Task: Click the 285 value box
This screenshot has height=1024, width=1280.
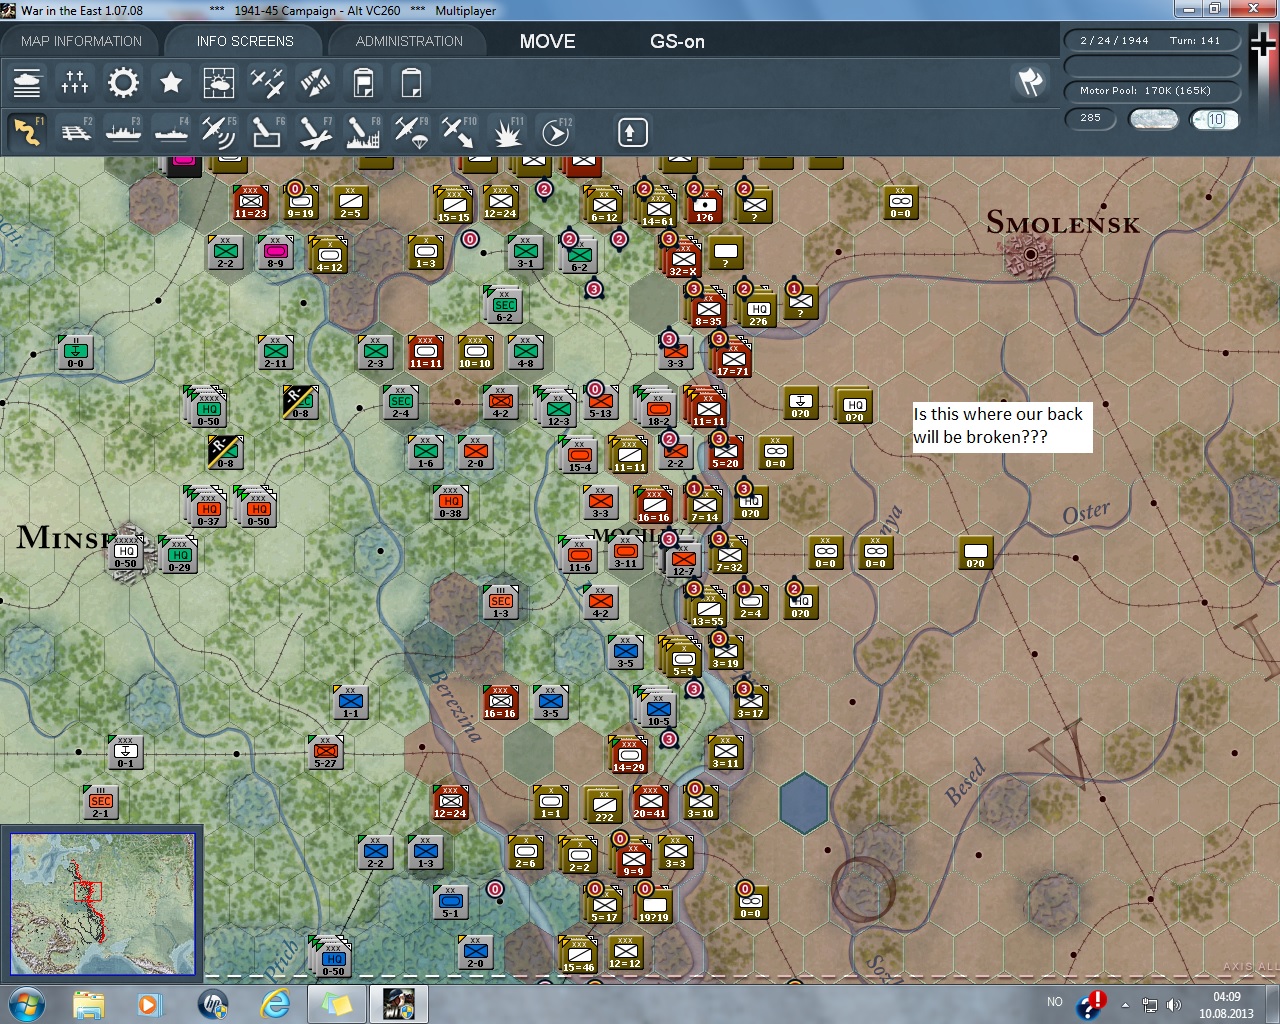Action: pyautogui.click(x=1091, y=118)
